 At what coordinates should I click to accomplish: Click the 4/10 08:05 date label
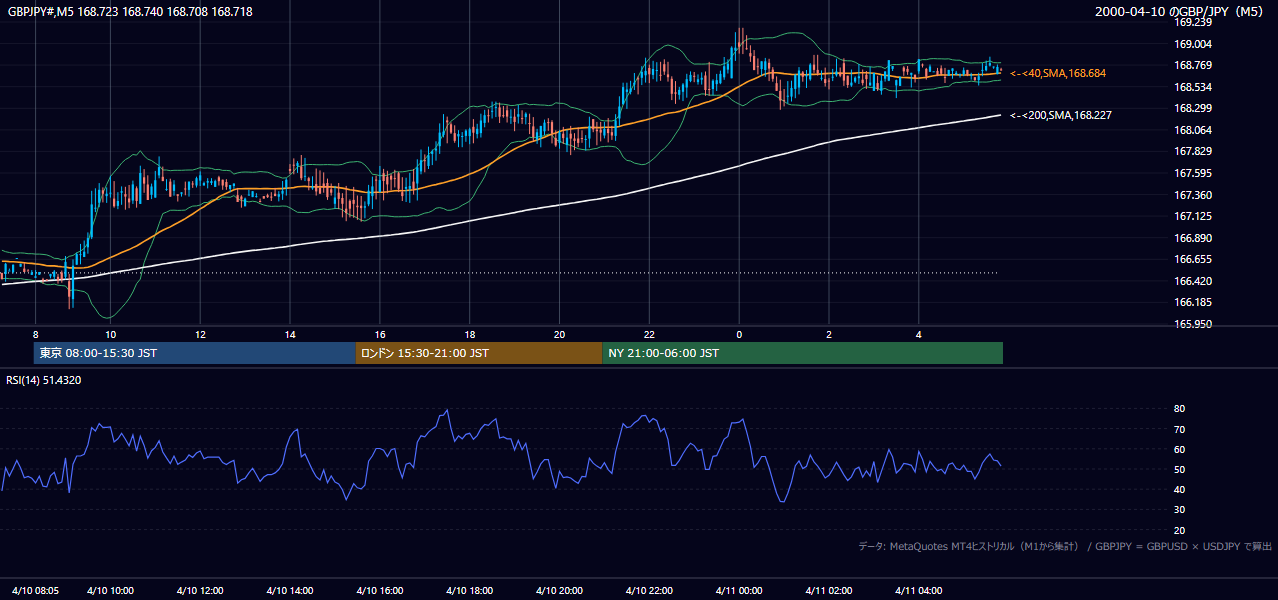point(35,590)
